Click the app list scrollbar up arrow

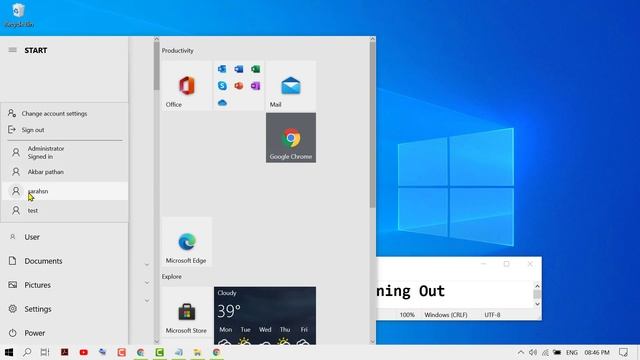[x=156, y=39]
